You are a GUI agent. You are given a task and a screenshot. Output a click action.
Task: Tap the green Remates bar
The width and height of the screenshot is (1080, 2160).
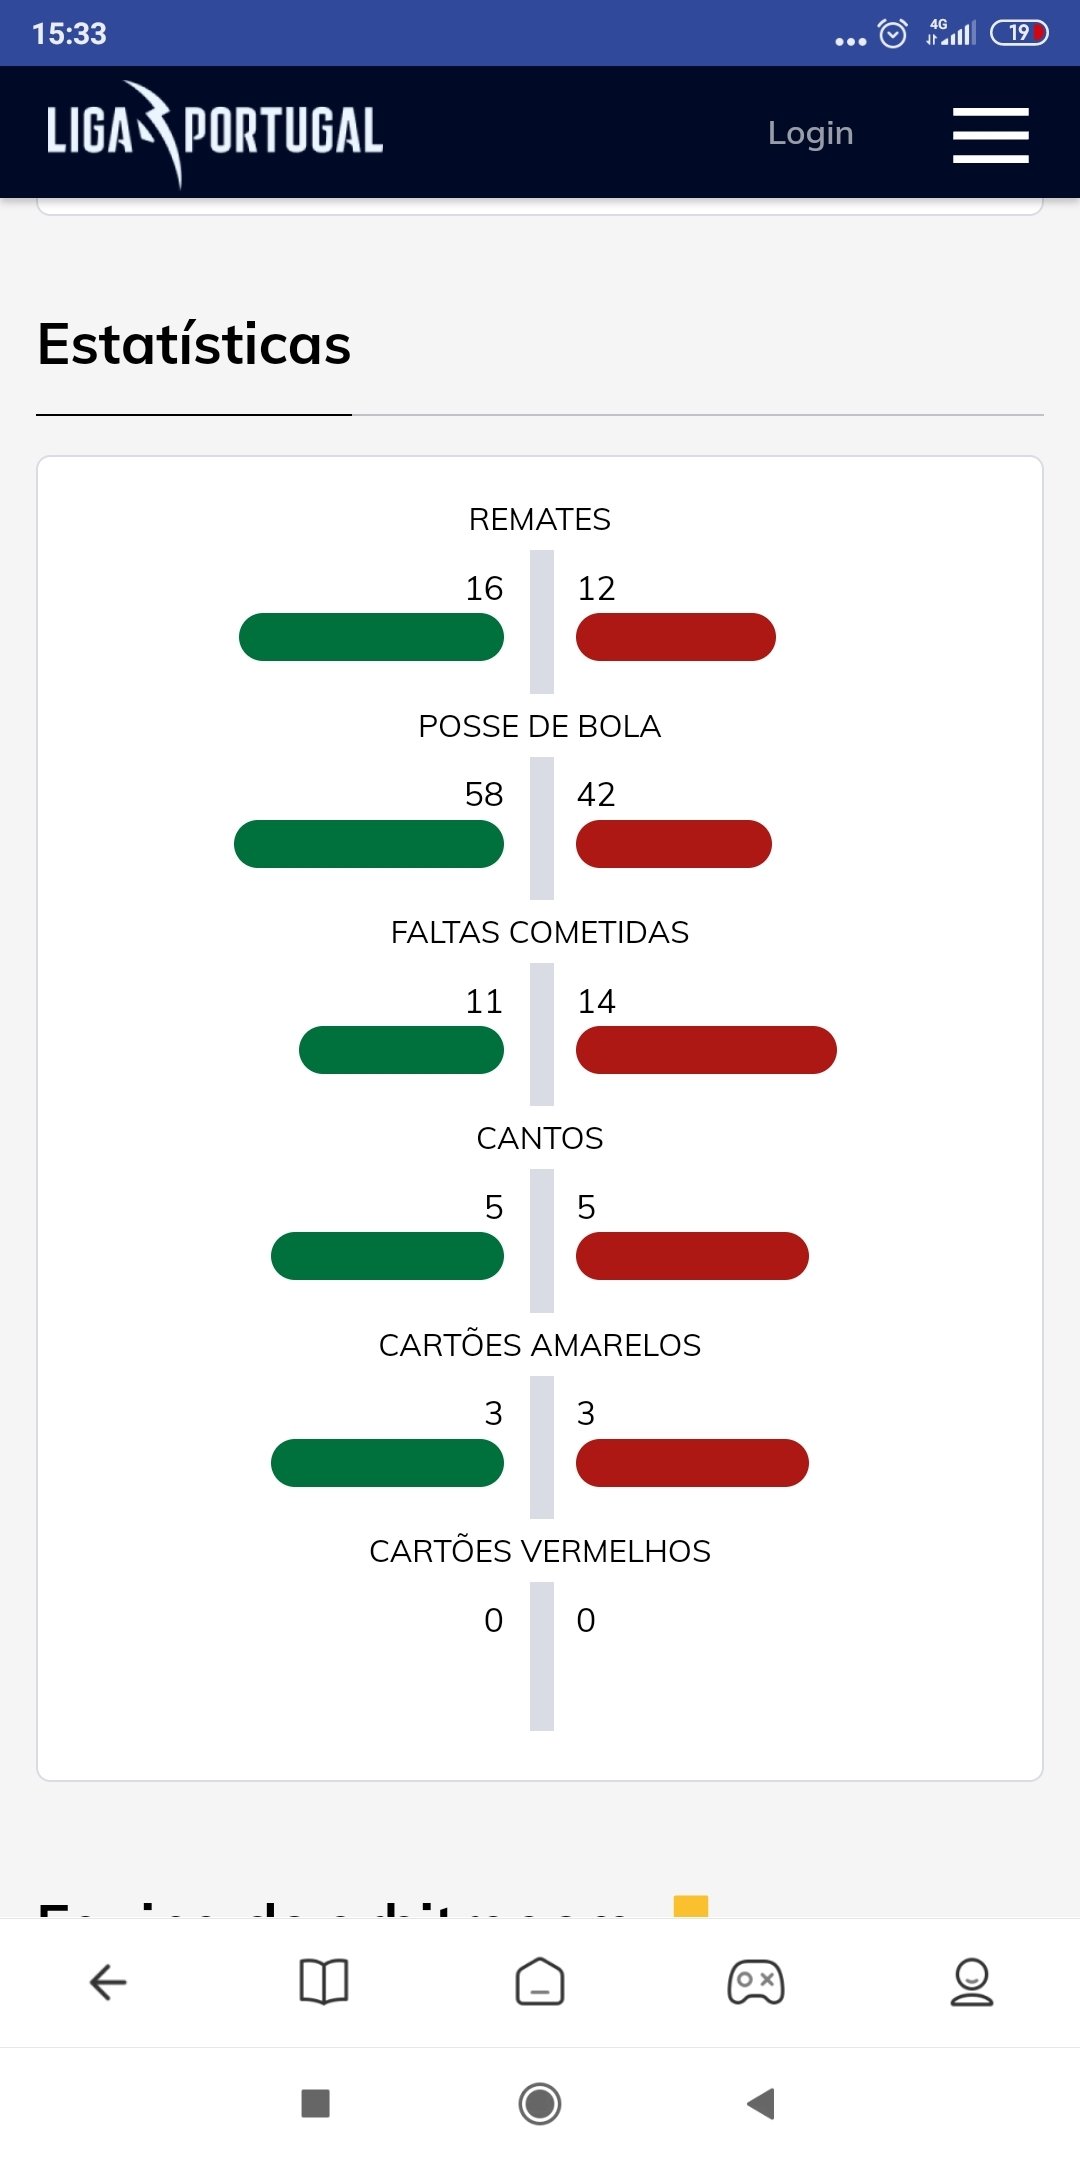[371, 637]
